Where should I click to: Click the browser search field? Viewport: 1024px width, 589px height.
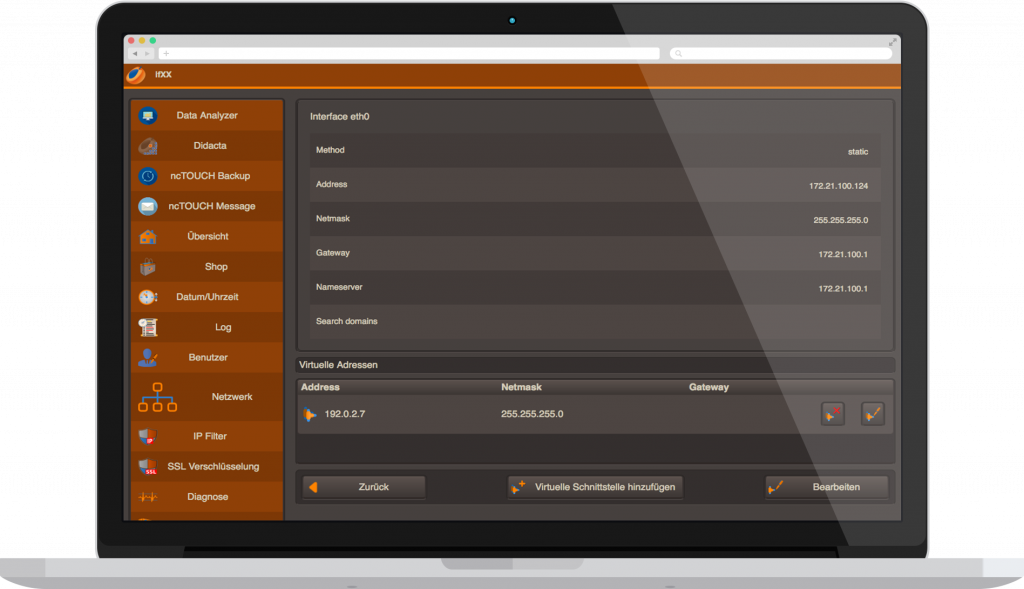(781, 54)
